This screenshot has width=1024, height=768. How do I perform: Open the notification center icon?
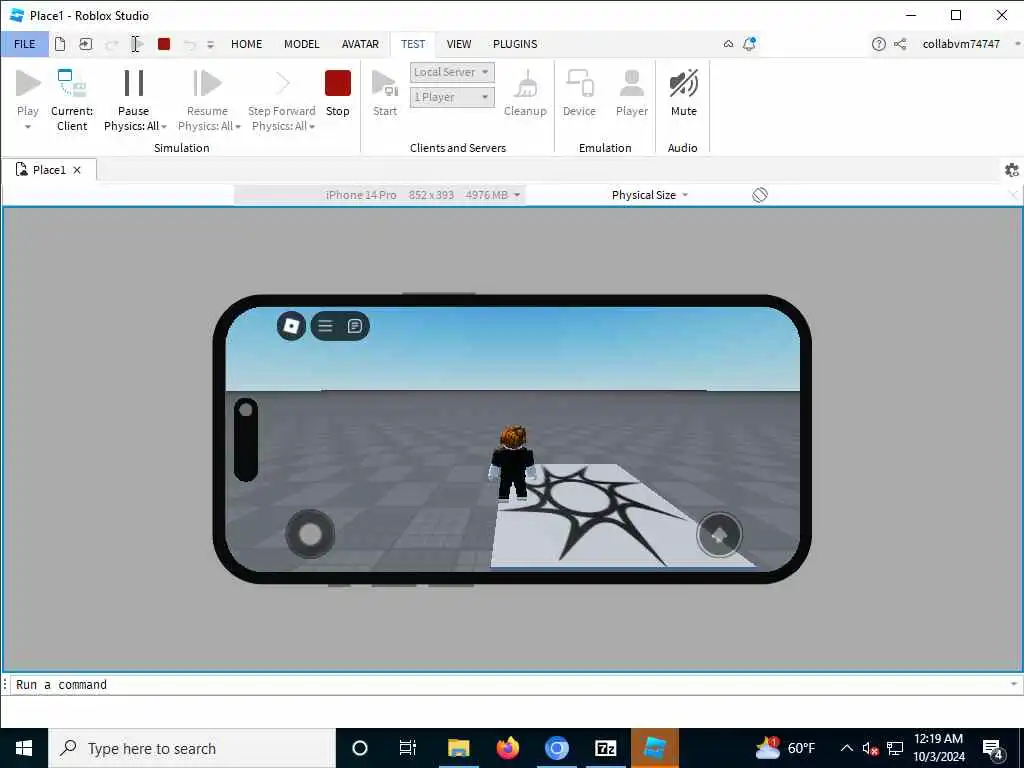(993, 748)
